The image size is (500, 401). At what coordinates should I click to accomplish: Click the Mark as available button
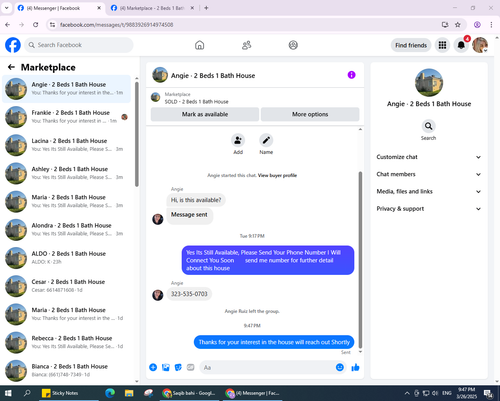(205, 114)
